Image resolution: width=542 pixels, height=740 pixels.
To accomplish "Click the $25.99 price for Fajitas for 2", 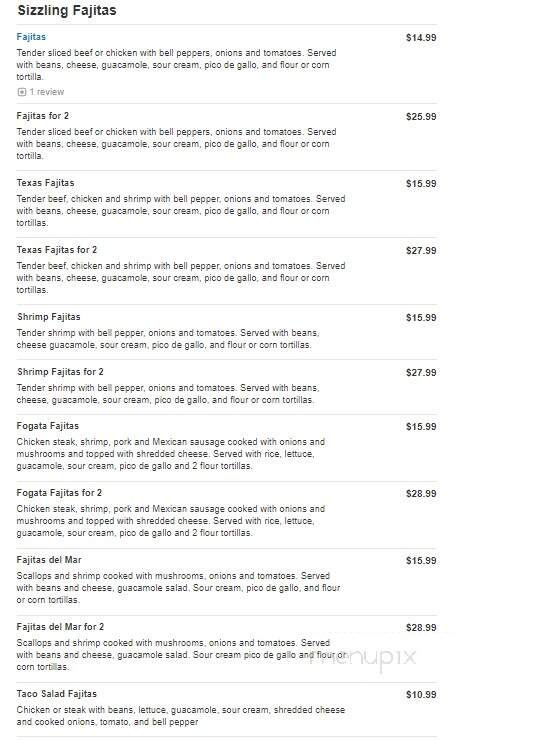I will [x=421, y=117].
